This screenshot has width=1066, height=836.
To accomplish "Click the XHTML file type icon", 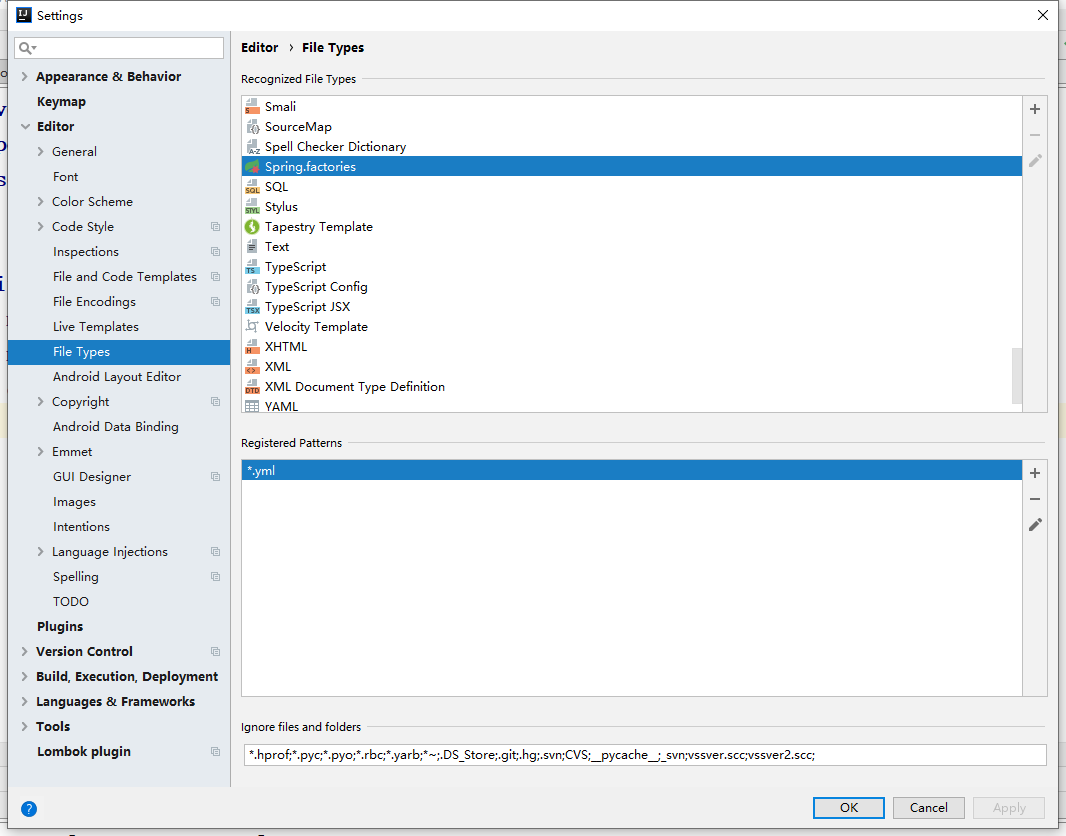I will 252,347.
